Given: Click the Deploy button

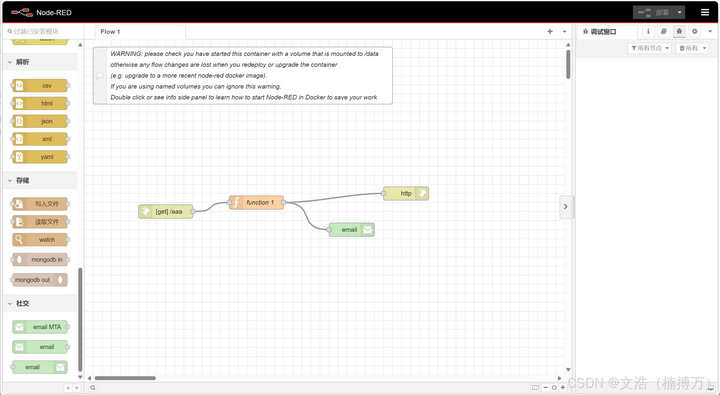Looking at the screenshot, I should click(653, 12).
